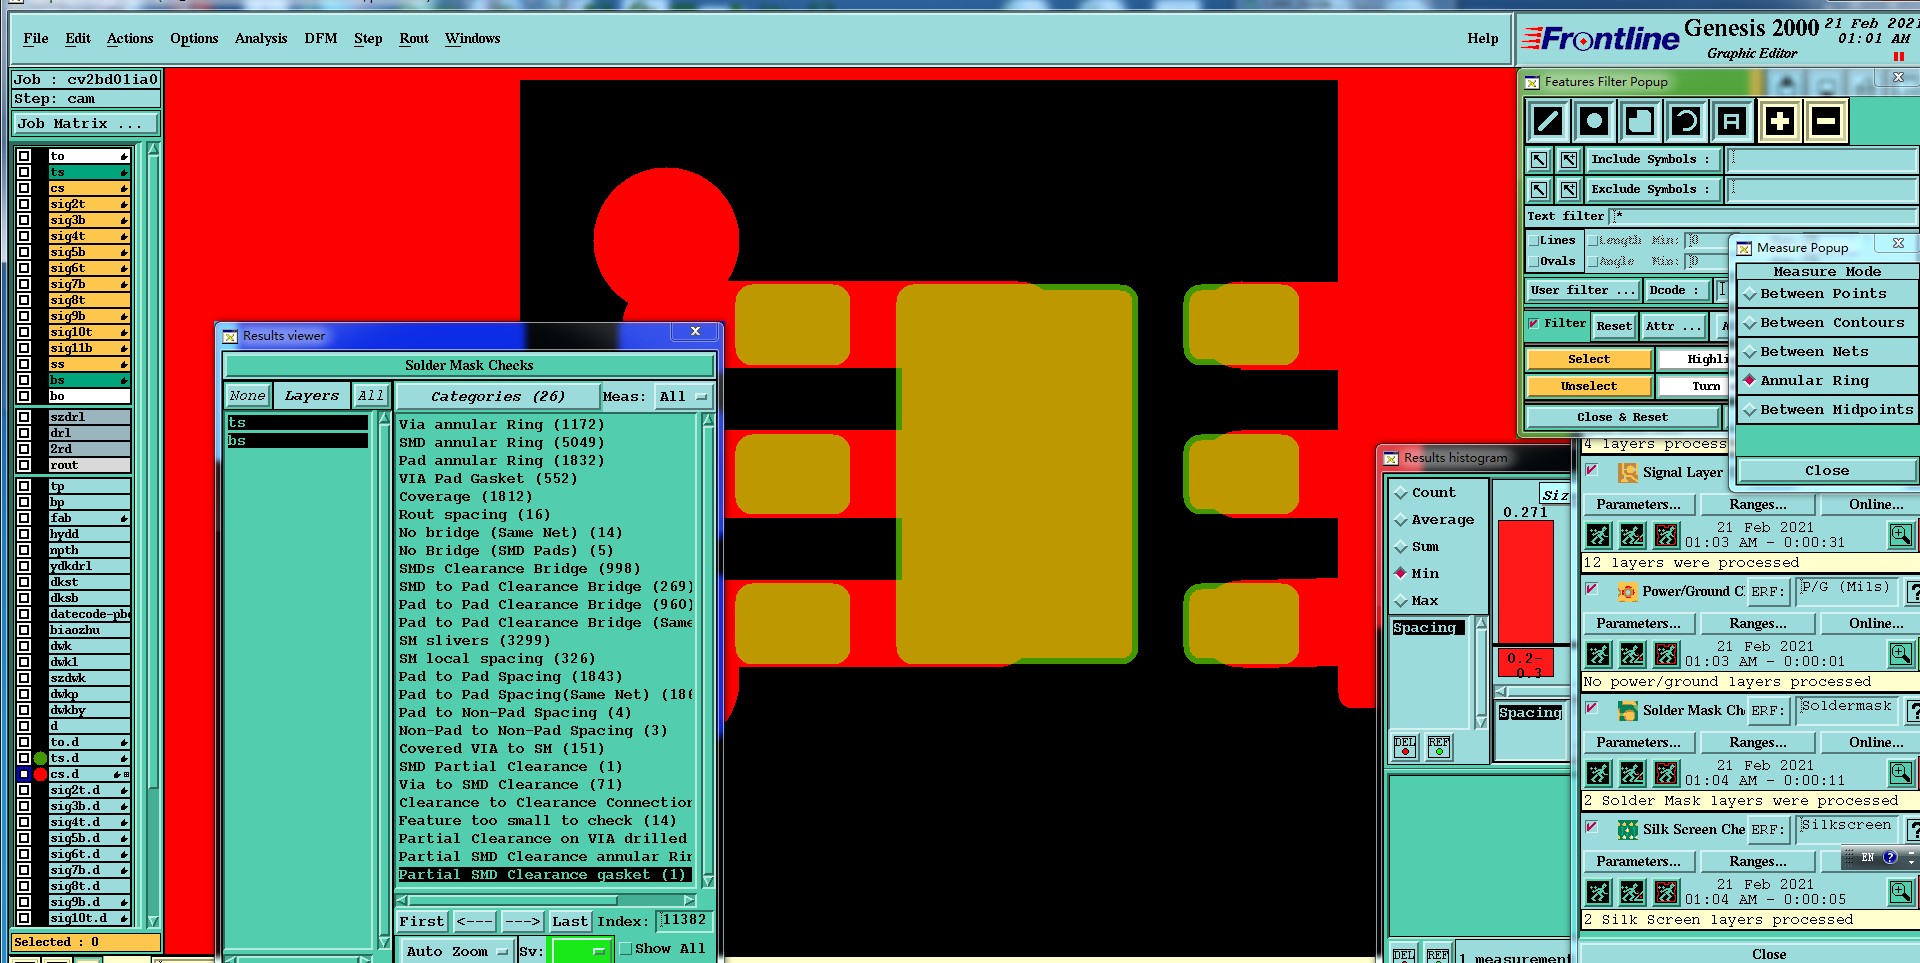Viewport: 1920px width, 963px height.
Task: Click the green color dot on ts.d layer
Action: click(x=40, y=758)
